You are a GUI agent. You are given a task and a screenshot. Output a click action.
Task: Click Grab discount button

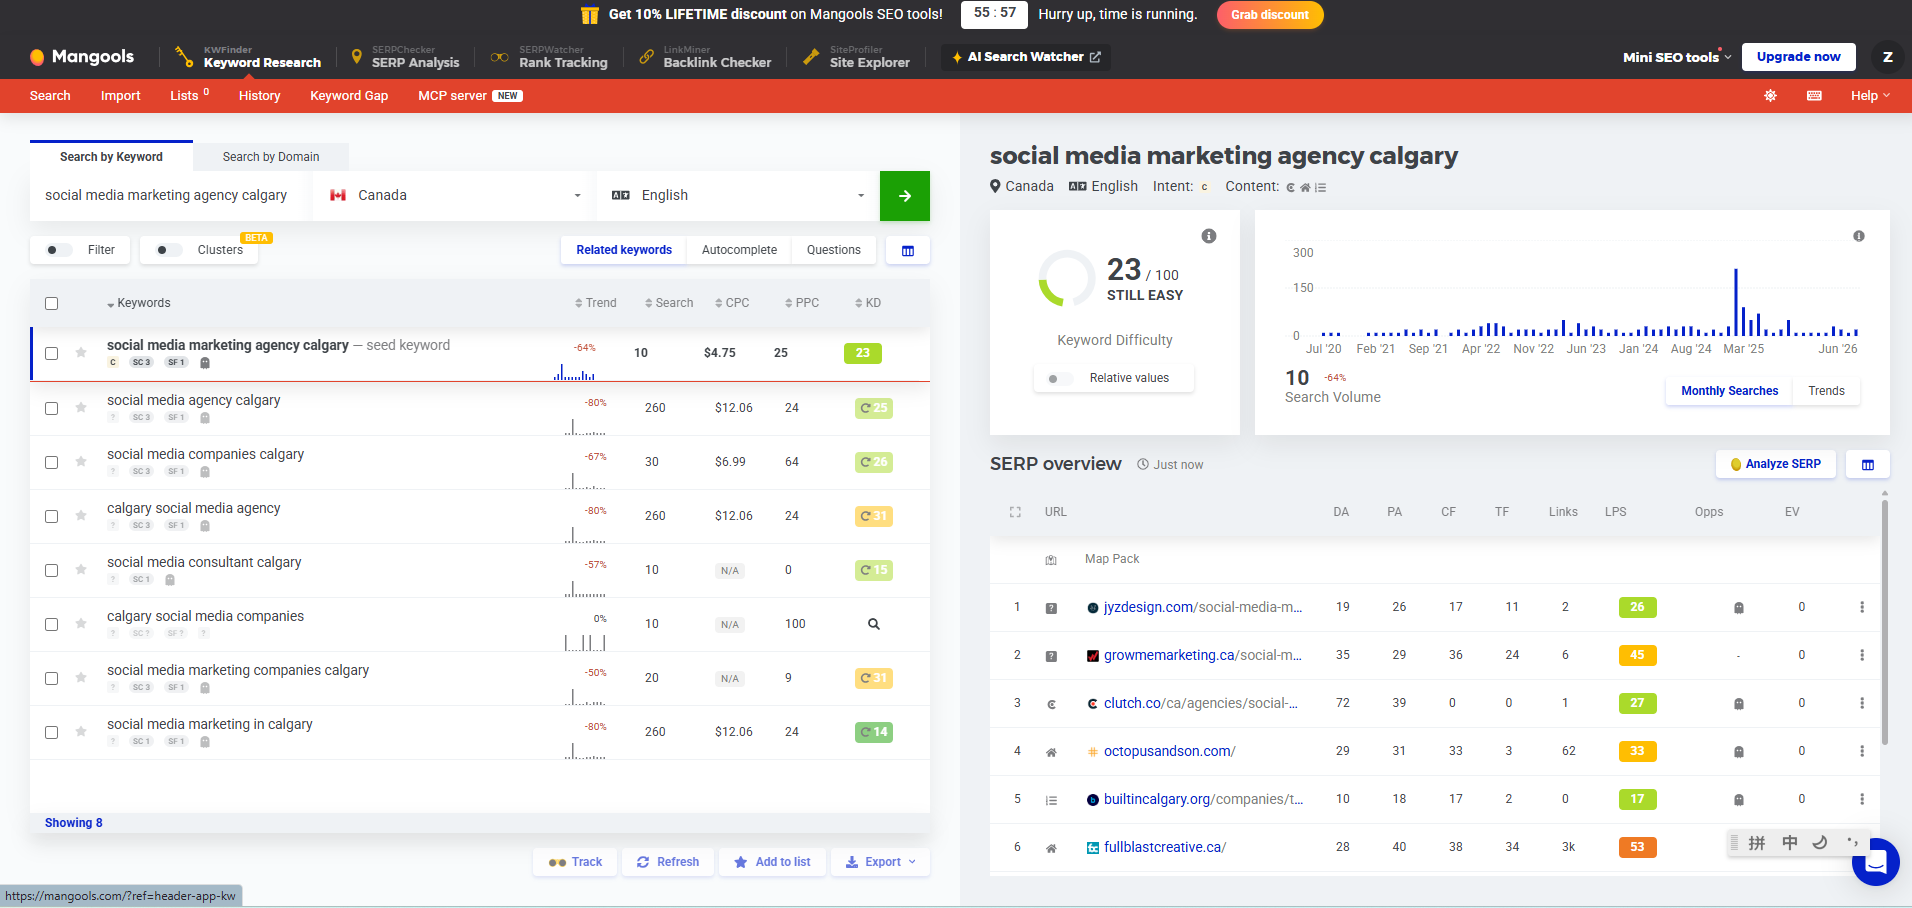click(x=1270, y=15)
